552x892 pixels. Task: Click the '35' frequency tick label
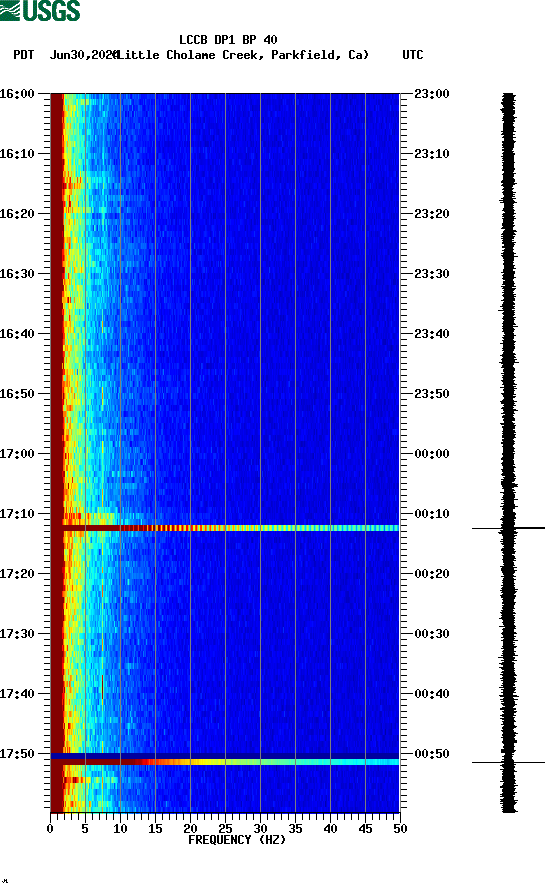(x=295, y=829)
